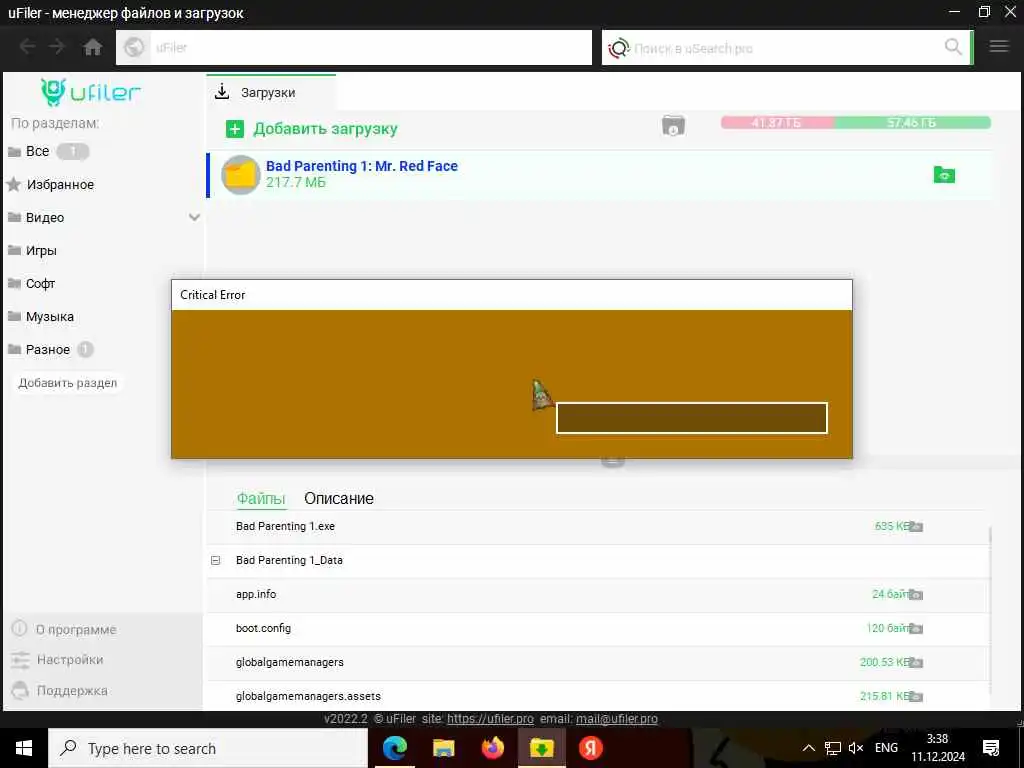Go forward with the right arrow button
The width and height of the screenshot is (1024, 768).
click(x=57, y=47)
